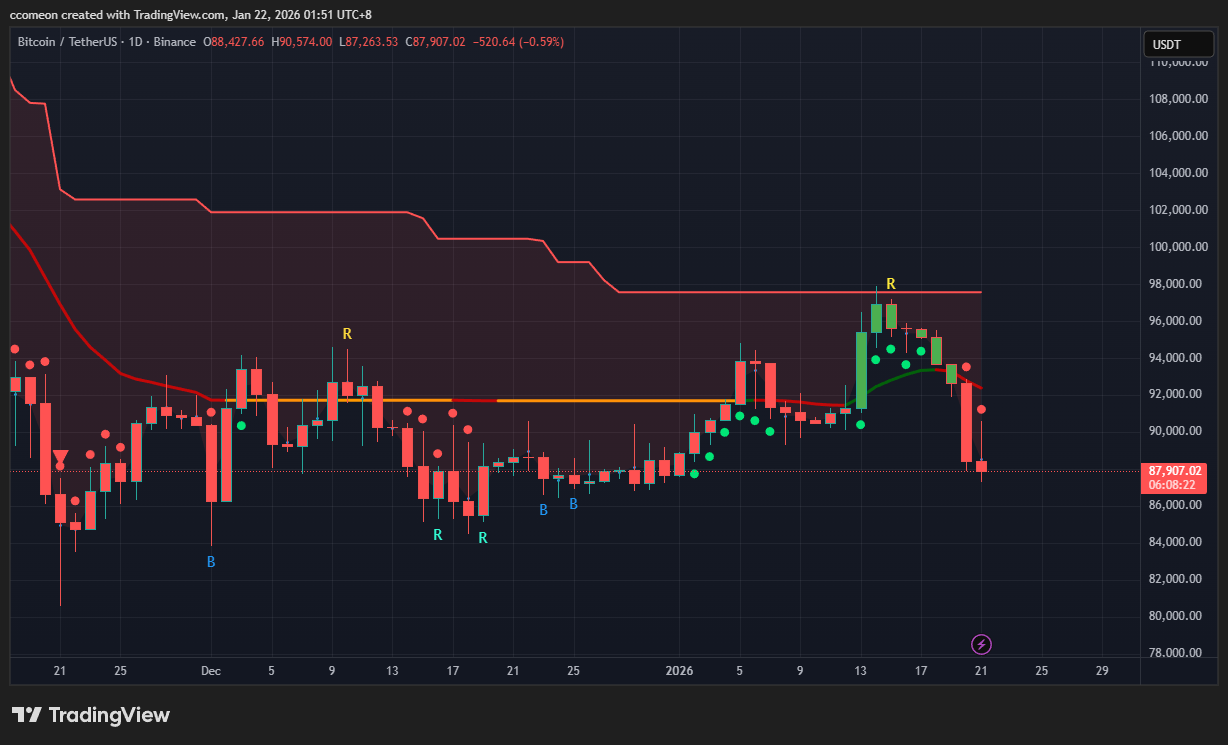Click the Binance exchange label in the title
1228x745 pixels.
pos(174,42)
